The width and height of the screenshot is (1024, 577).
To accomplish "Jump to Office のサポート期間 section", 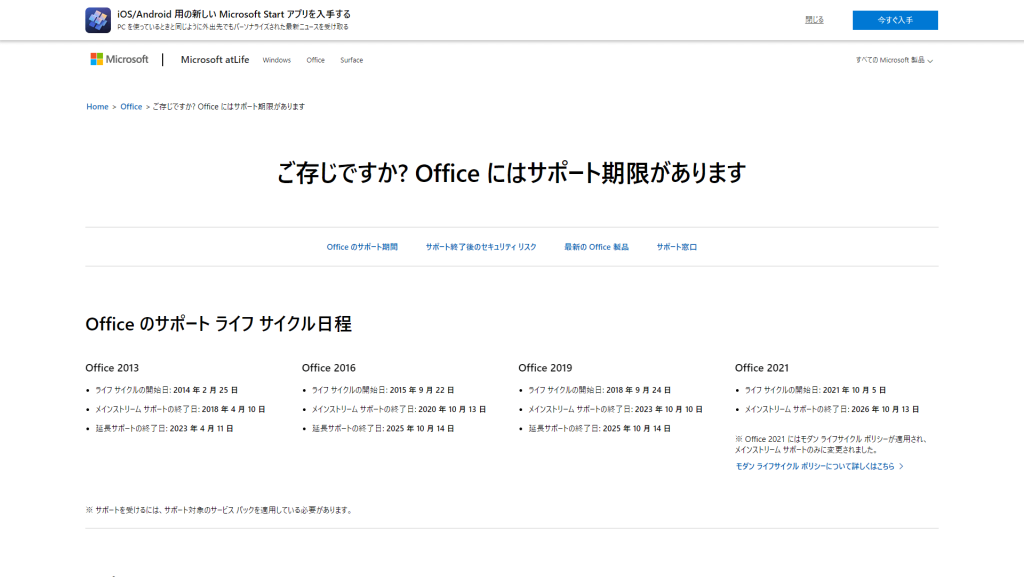I will point(362,247).
